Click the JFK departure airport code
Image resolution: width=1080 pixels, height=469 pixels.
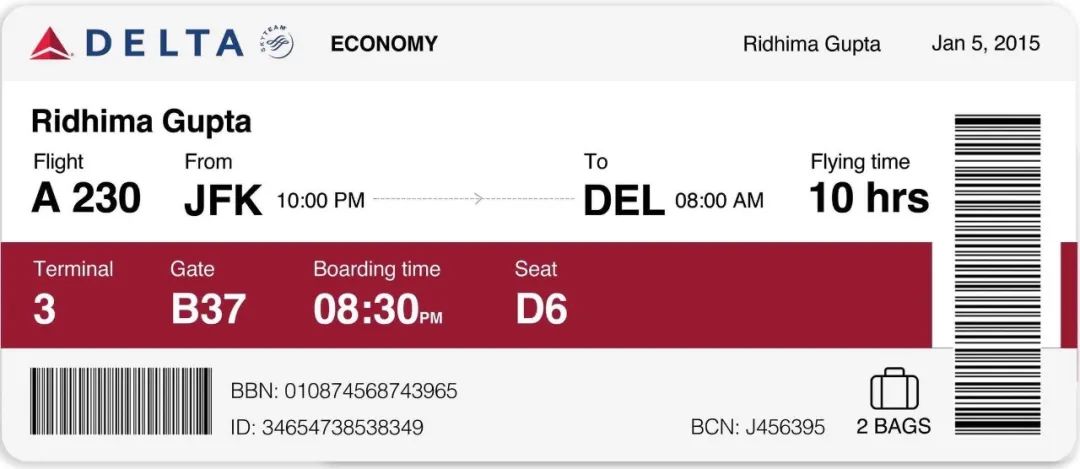coord(223,200)
